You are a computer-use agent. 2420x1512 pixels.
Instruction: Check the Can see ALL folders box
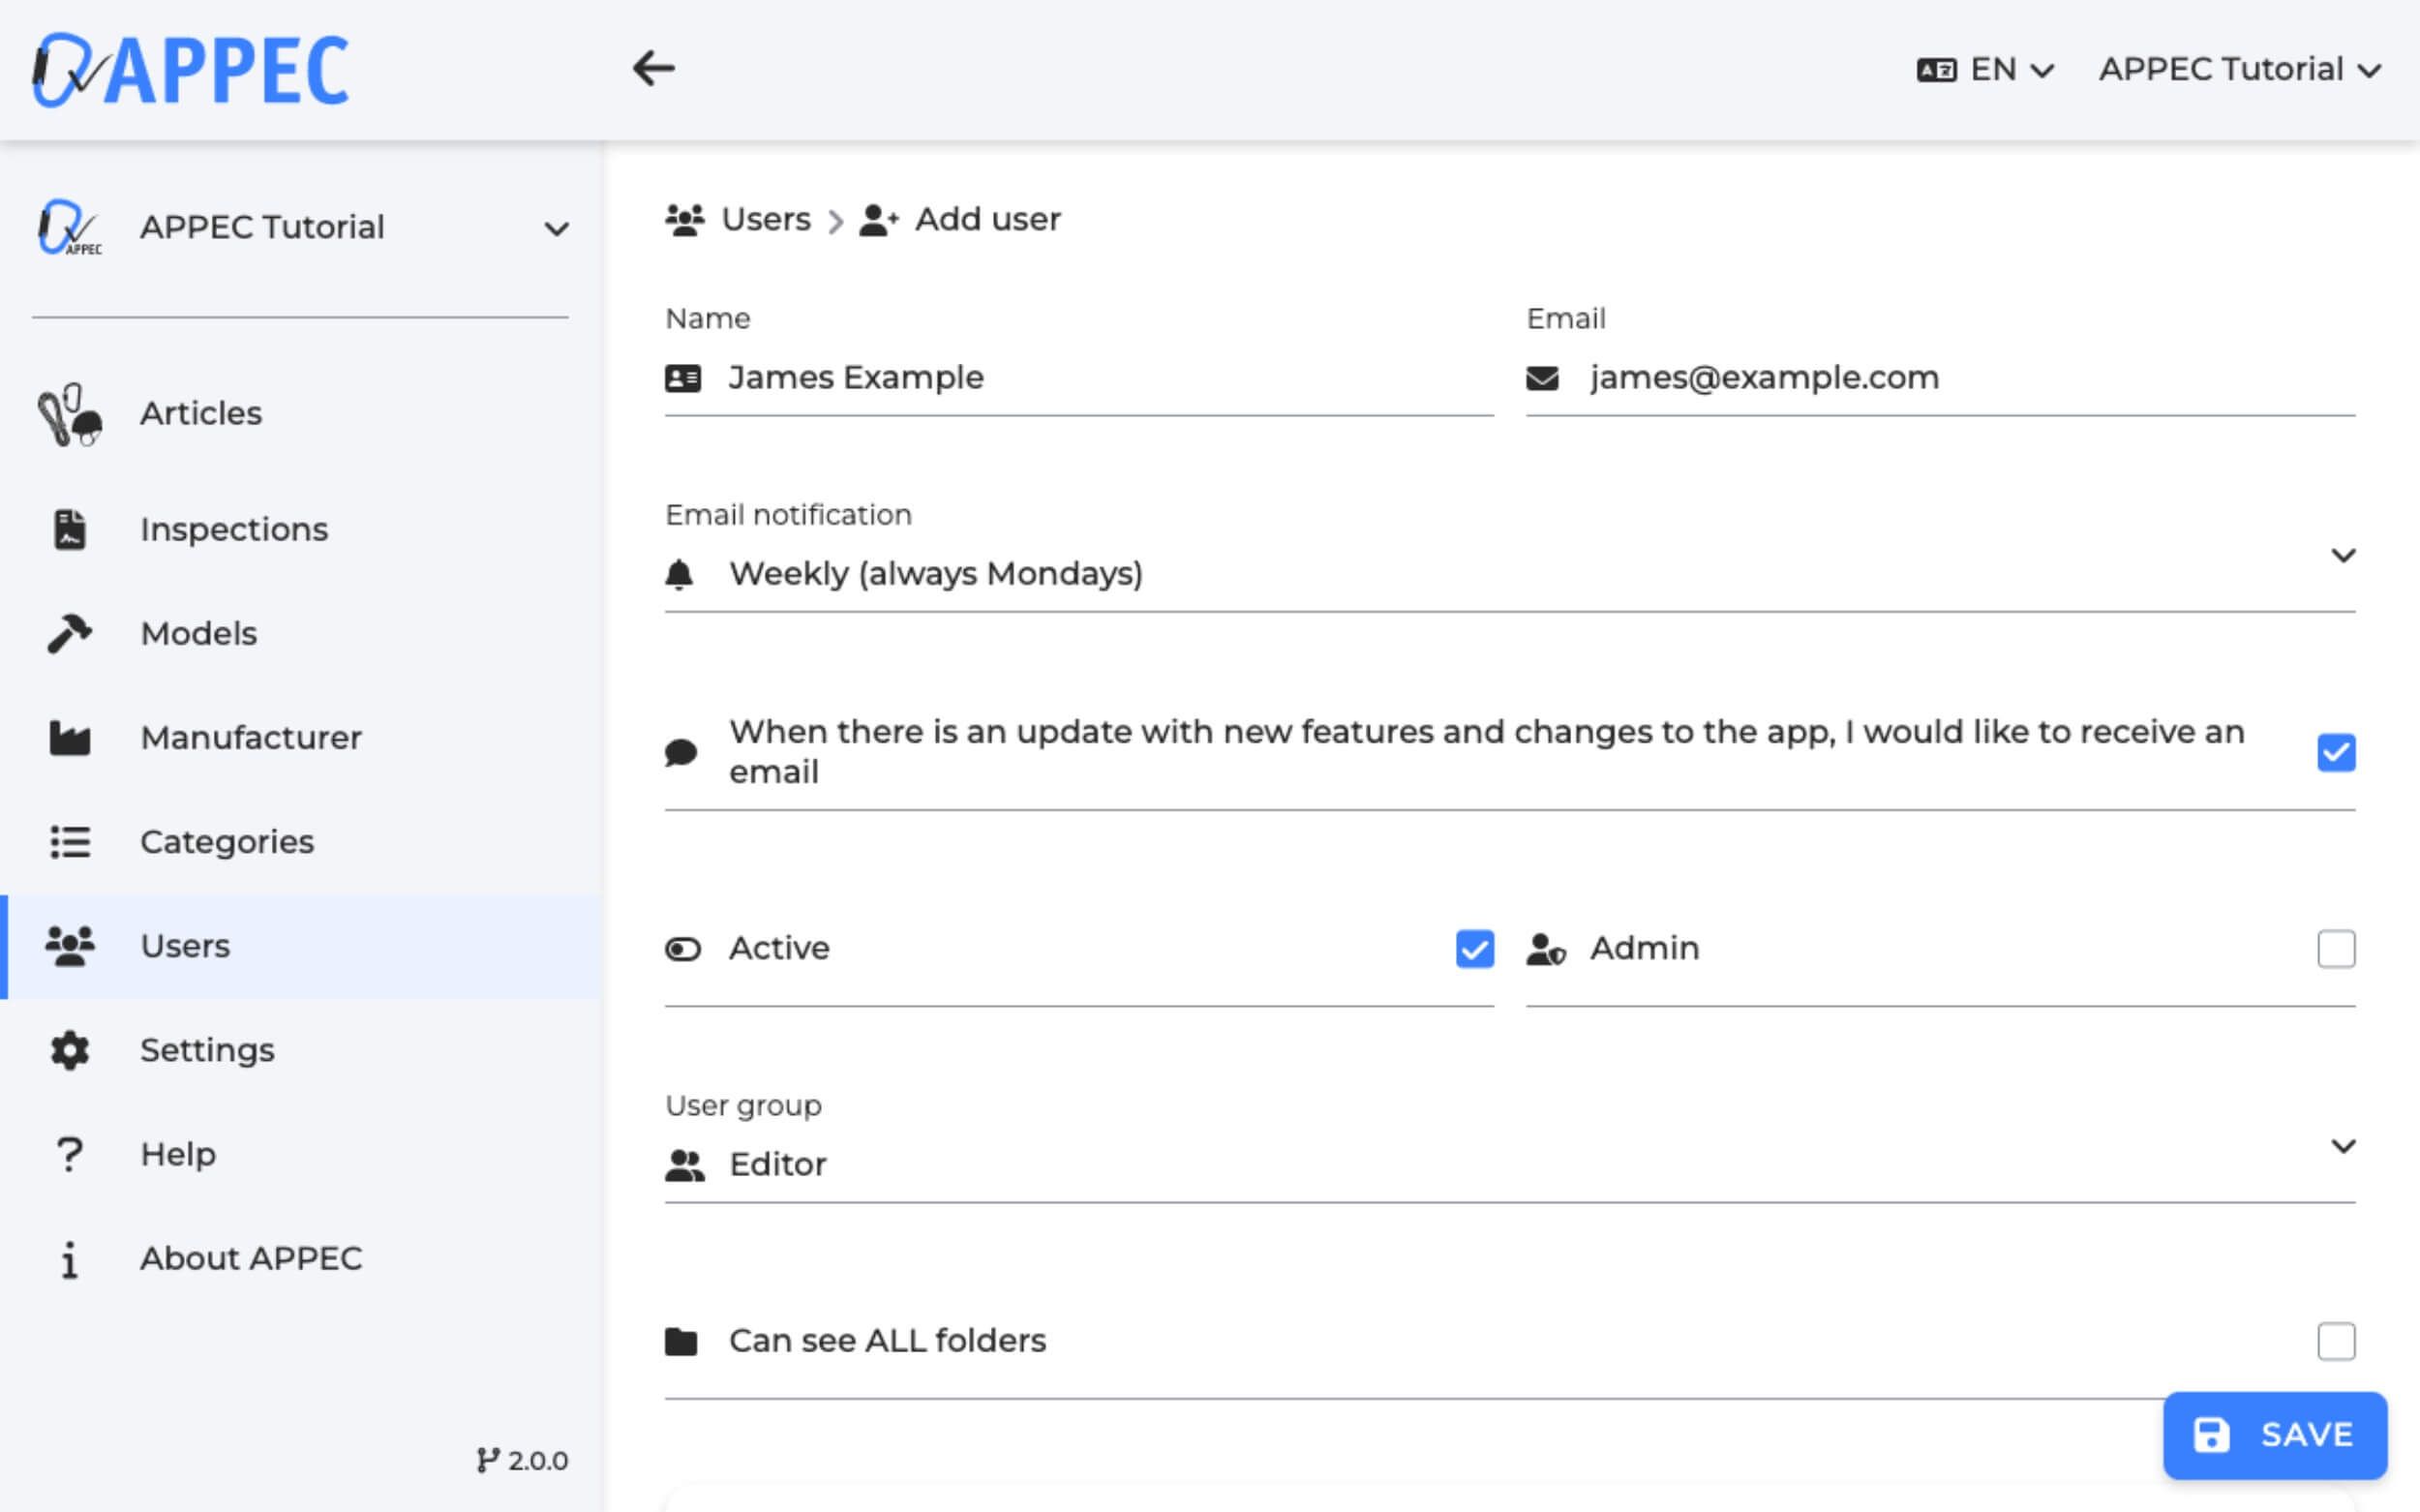point(2335,1341)
